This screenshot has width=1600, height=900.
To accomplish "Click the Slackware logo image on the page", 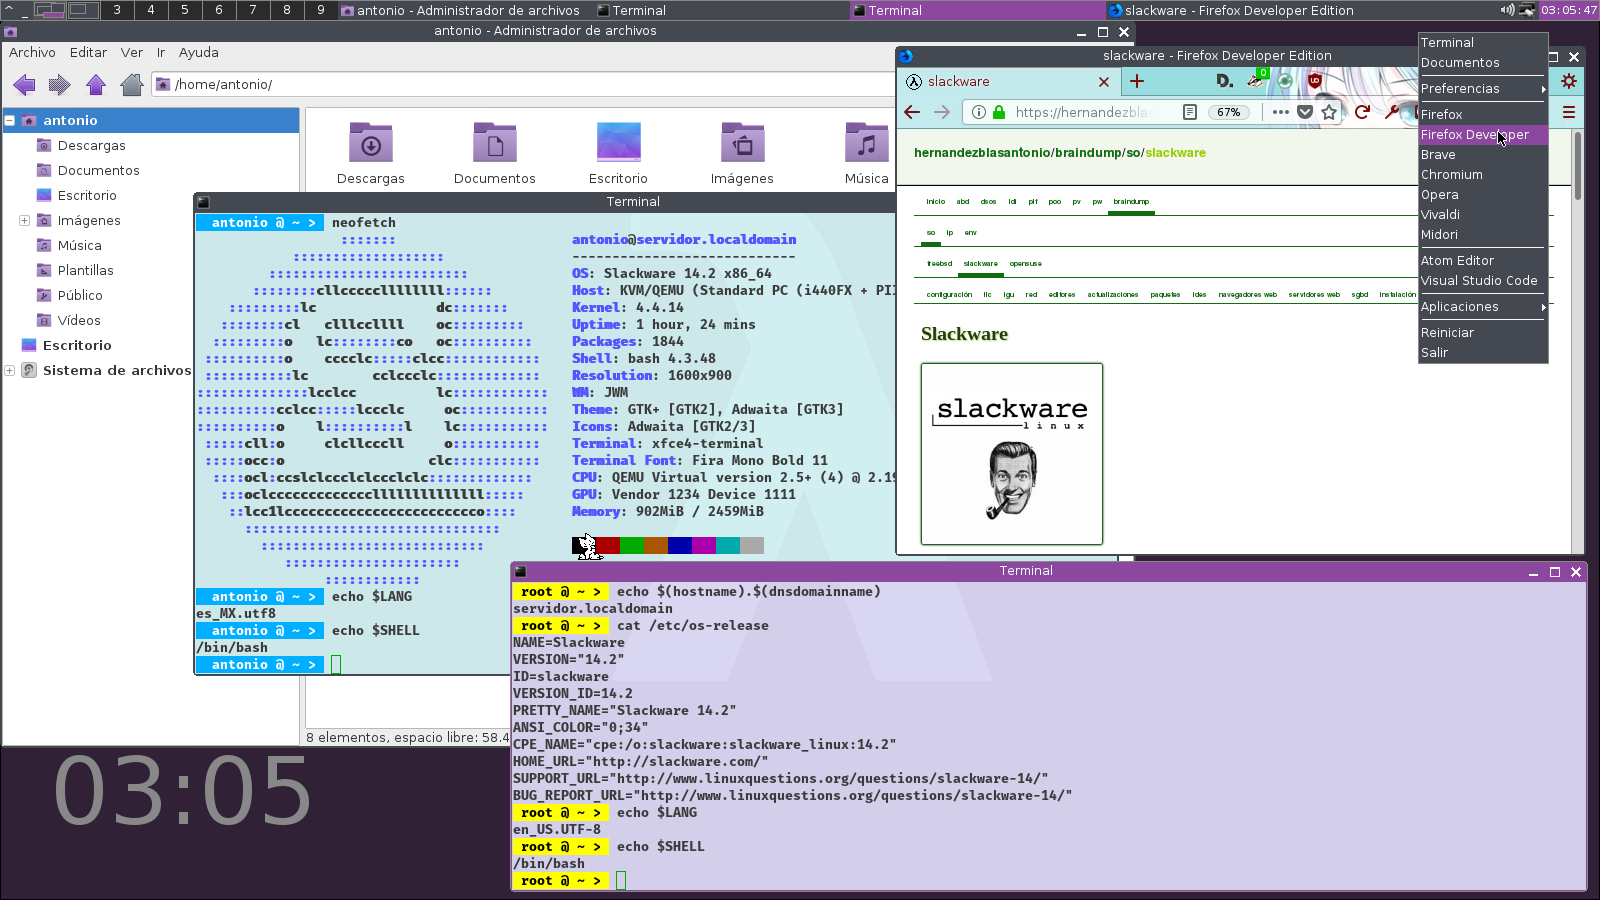I will click(x=1012, y=454).
